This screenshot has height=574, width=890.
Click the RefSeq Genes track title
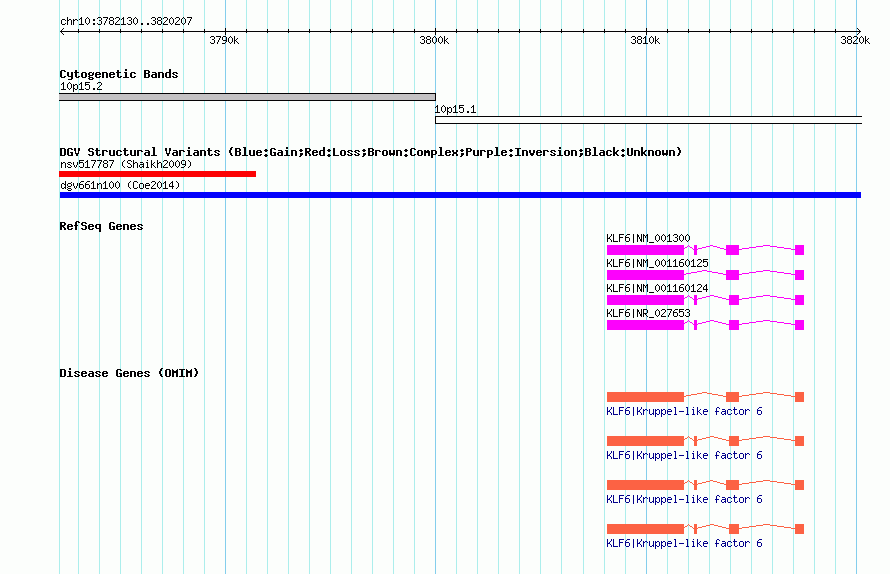point(101,226)
